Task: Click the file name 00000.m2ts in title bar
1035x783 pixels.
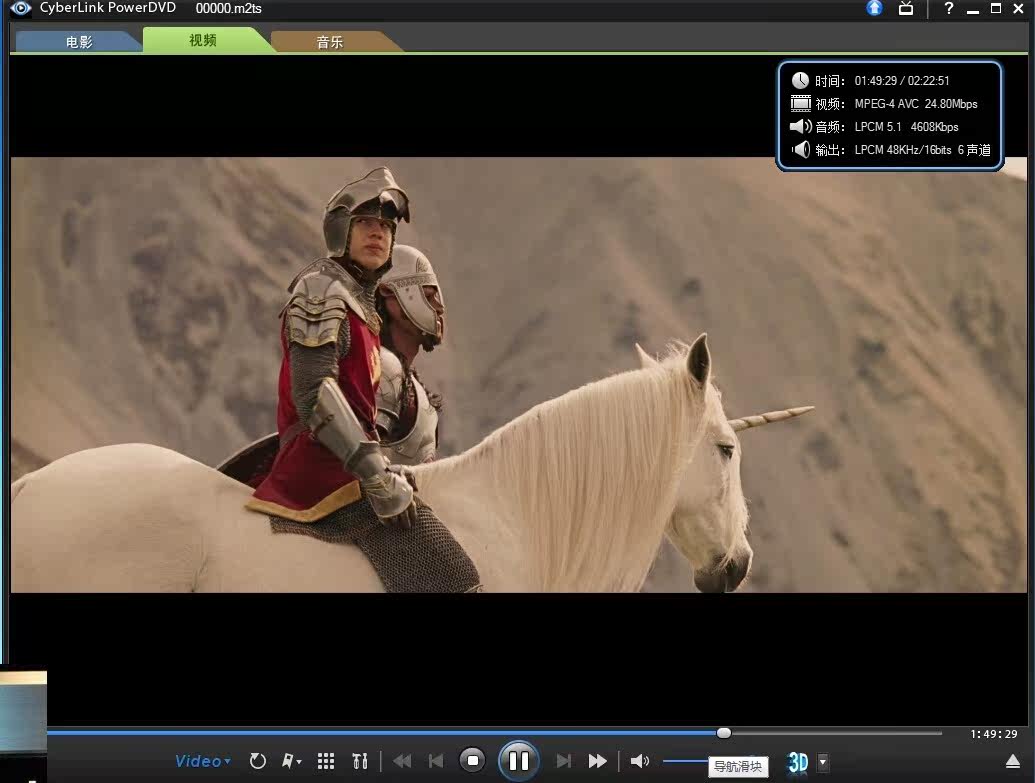Action: click(x=228, y=9)
